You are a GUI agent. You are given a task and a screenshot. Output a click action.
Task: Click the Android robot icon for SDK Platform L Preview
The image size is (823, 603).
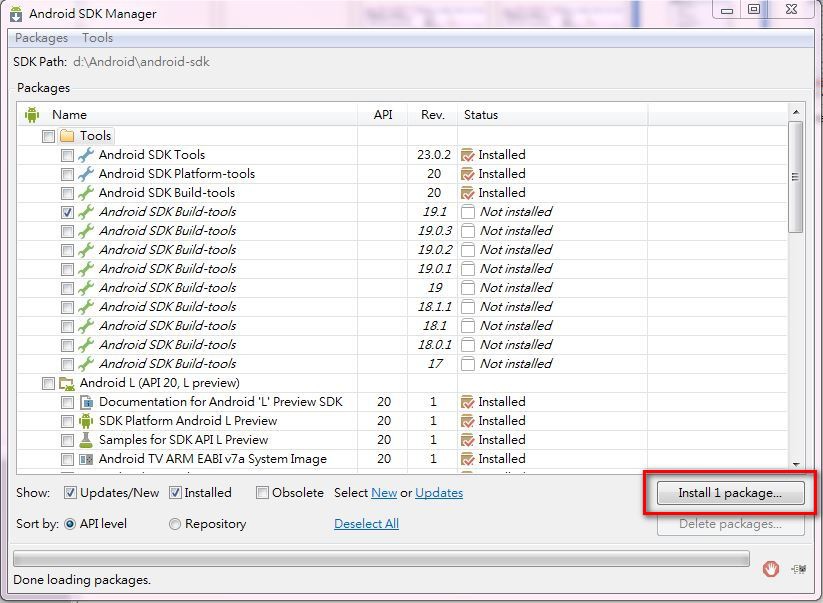86,421
